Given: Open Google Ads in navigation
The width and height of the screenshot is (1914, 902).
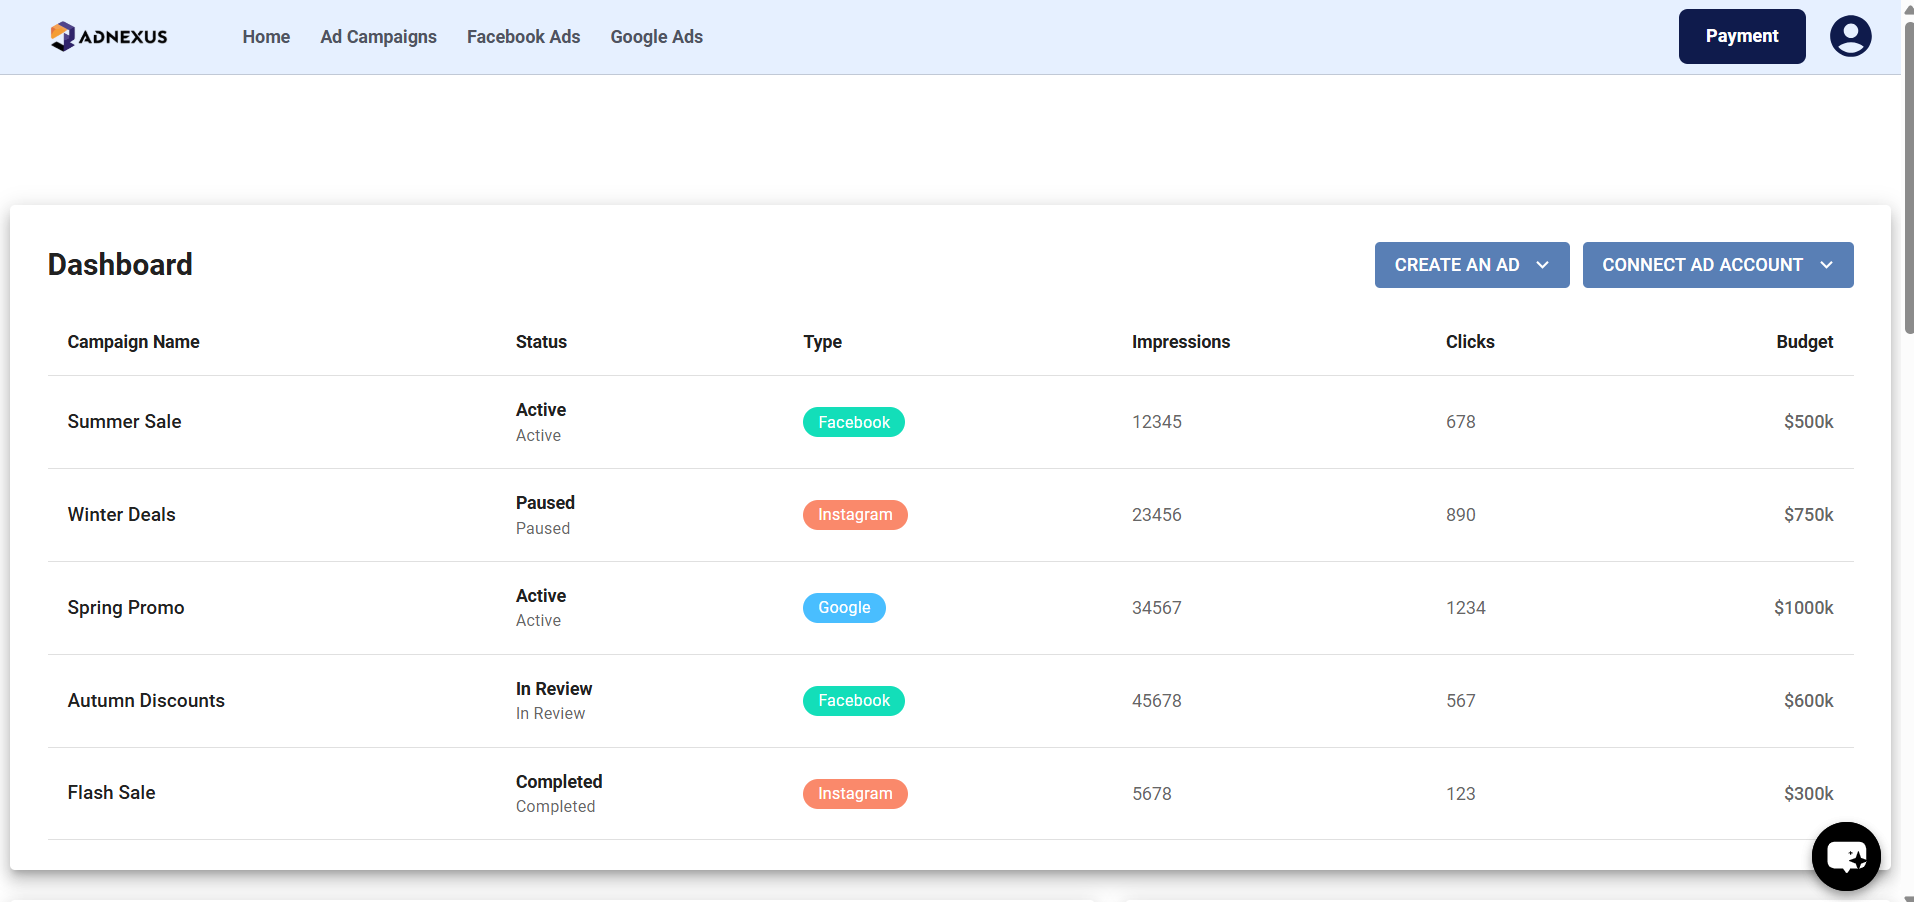Looking at the screenshot, I should coord(656,36).
